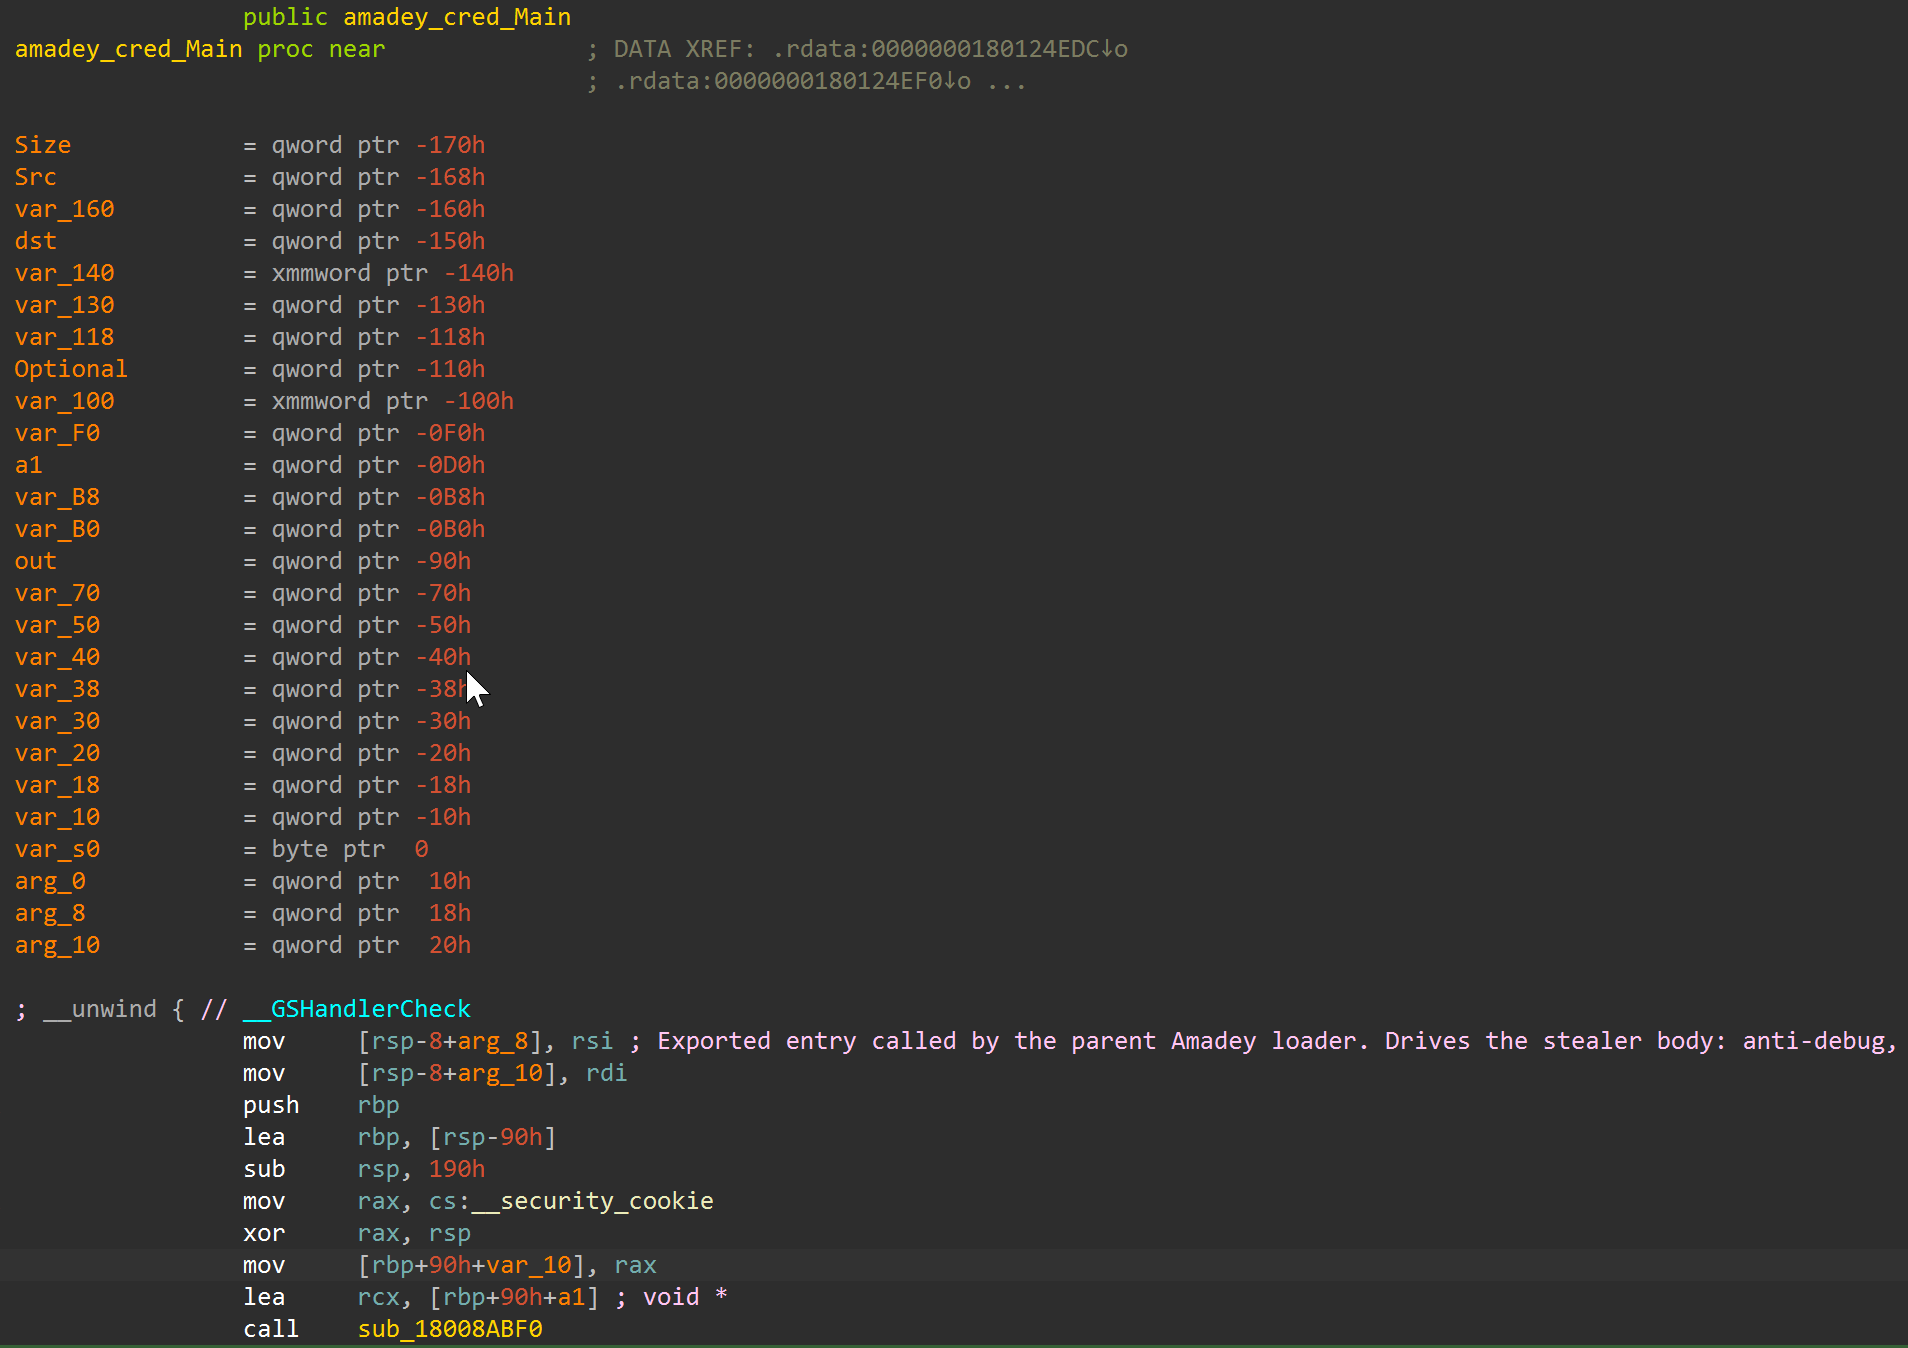This screenshot has width=1908, height=1348.
Task: Click var_10 operand in highlighted mov line
Action: point(529,1265)
